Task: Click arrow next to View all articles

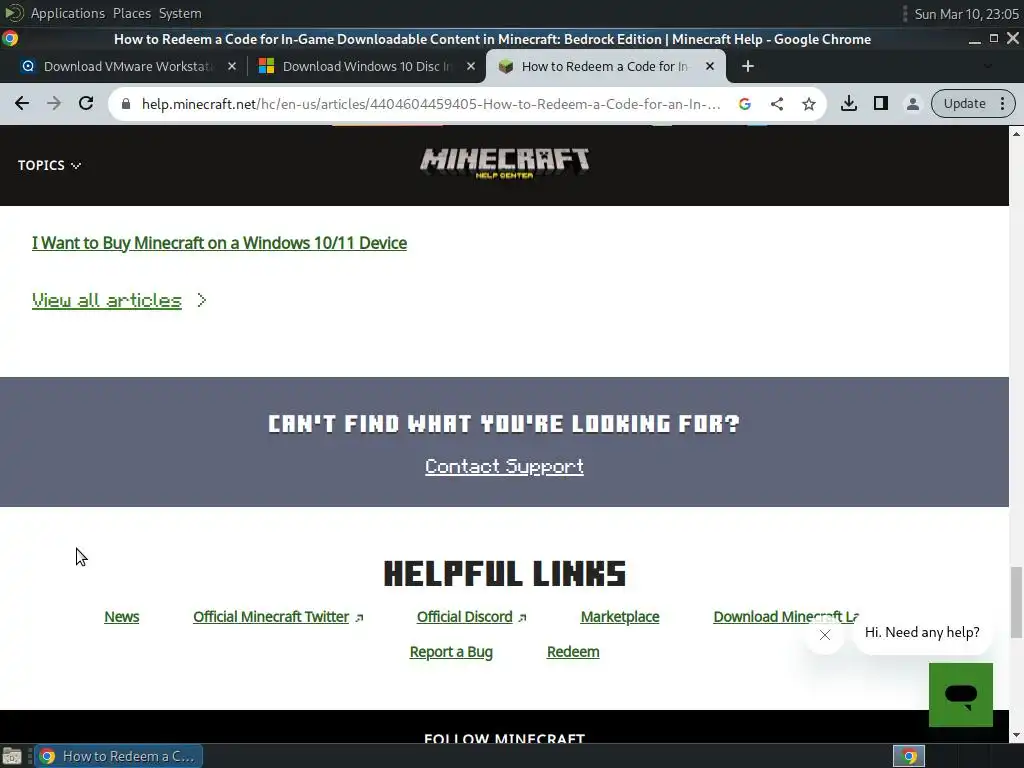Action: [202, 300]
